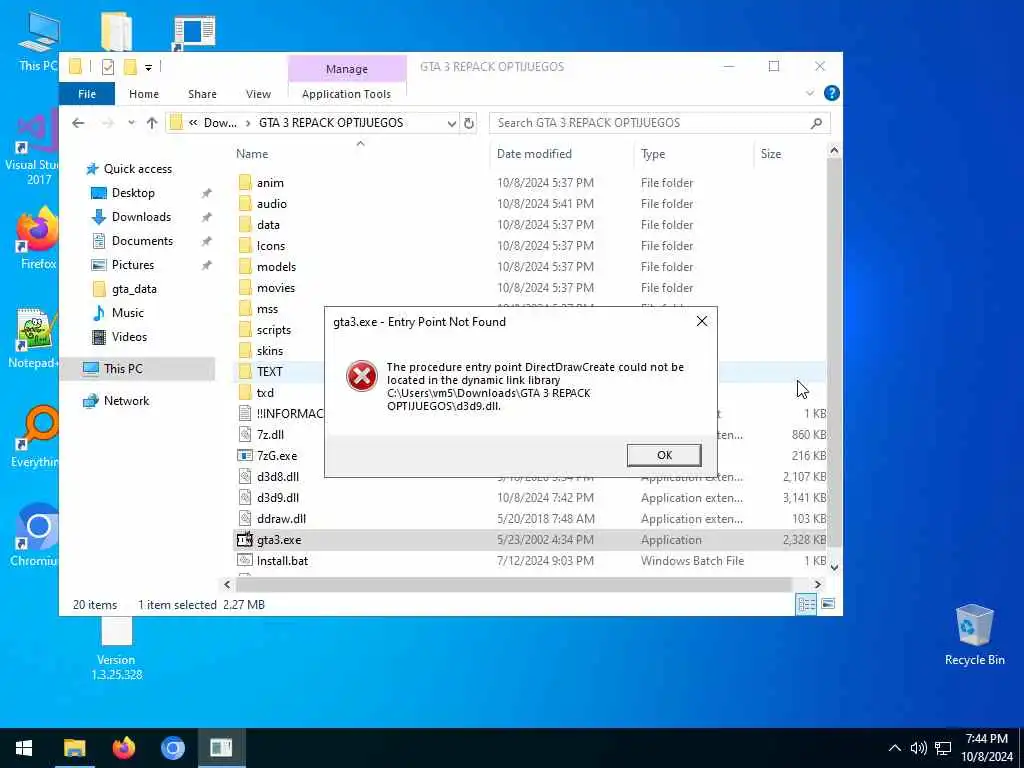Viewport: 1024px width, 768px height.
Task: Open Videos in the navigation pane
Action: pyautogui.click(x=129, y=337)
